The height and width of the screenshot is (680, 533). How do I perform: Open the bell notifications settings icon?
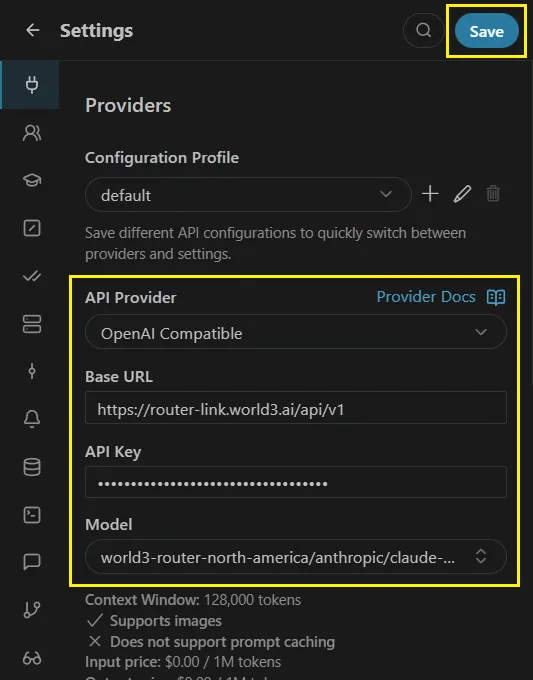point(32,419)
